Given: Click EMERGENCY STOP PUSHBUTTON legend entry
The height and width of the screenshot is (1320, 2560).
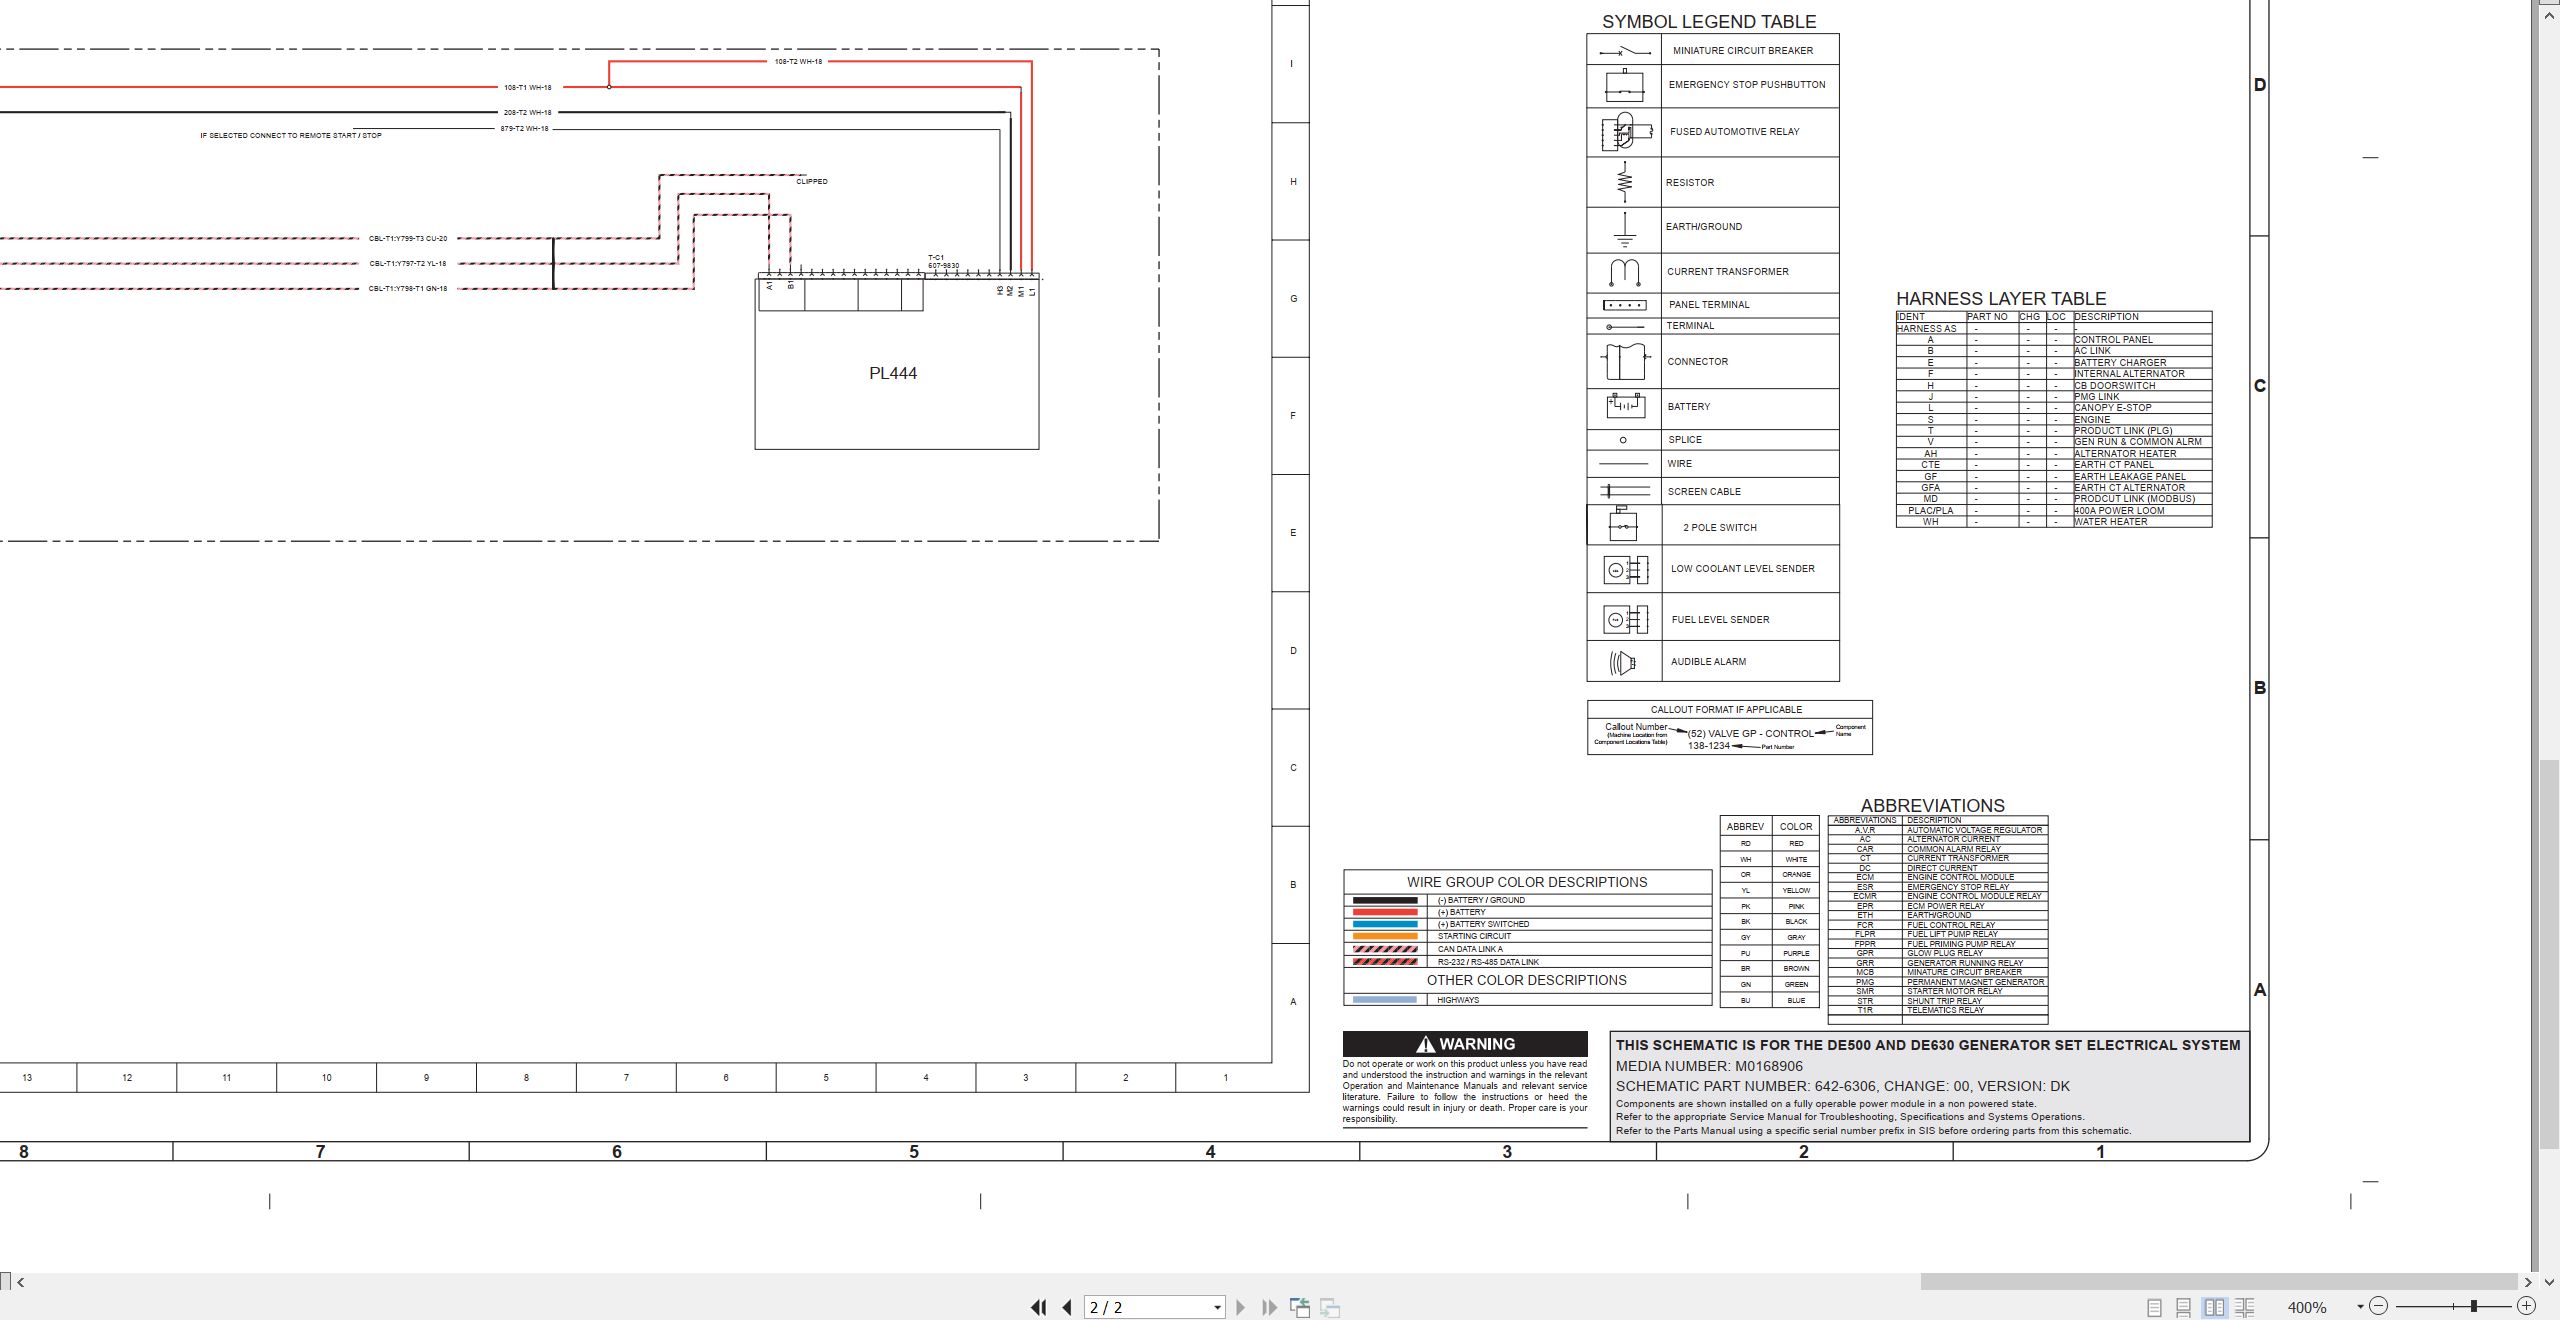Looking at the screenshot, I should [x=1747, y=85].
